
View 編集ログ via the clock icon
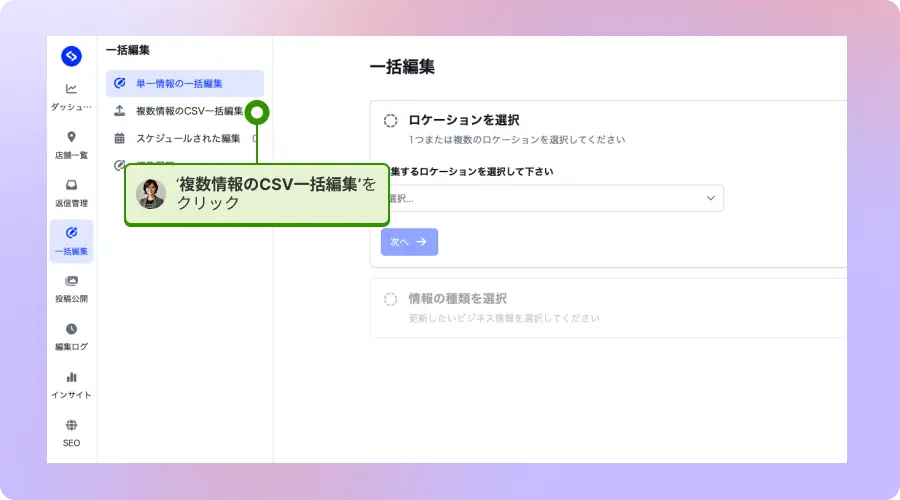click(x=71, y=329)
